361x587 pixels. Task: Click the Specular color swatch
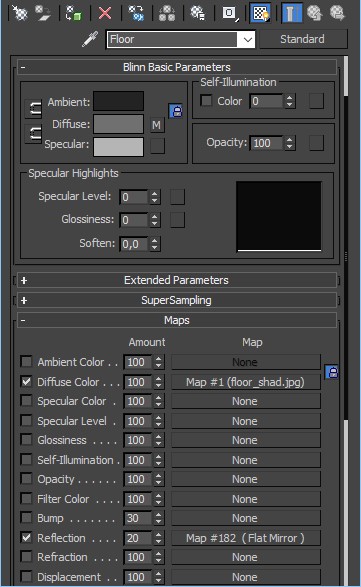[x=118, y=146]
